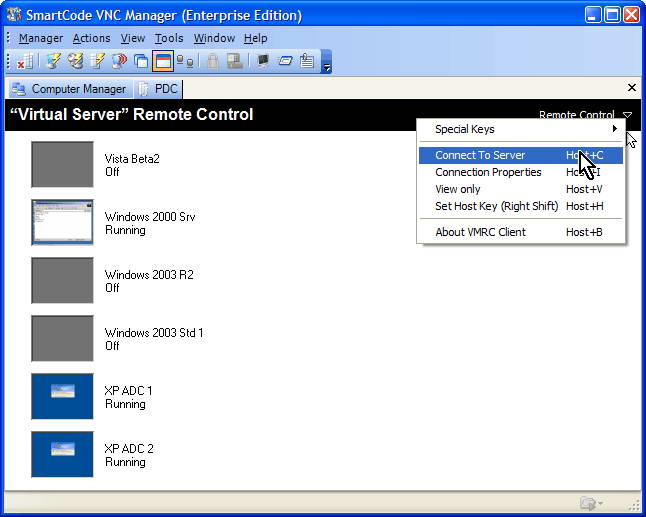
Task: Click the dark monitor icon in toolbar
Action: [263, 61]
